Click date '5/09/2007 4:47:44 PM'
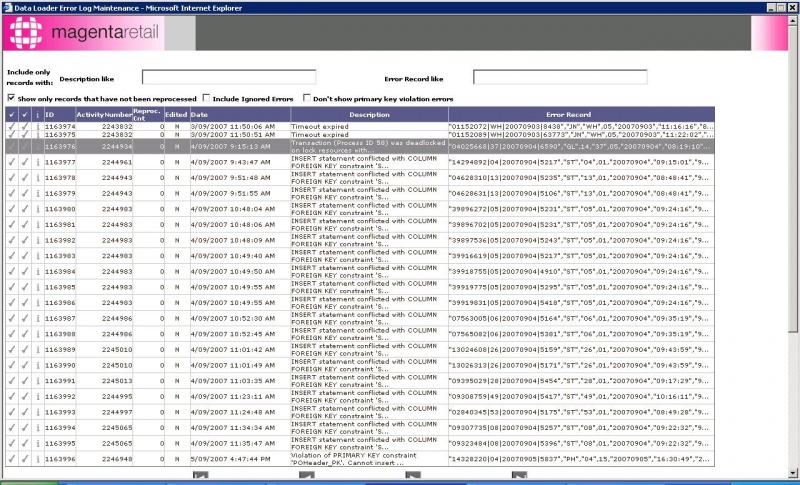 click(x=231, y=459)
